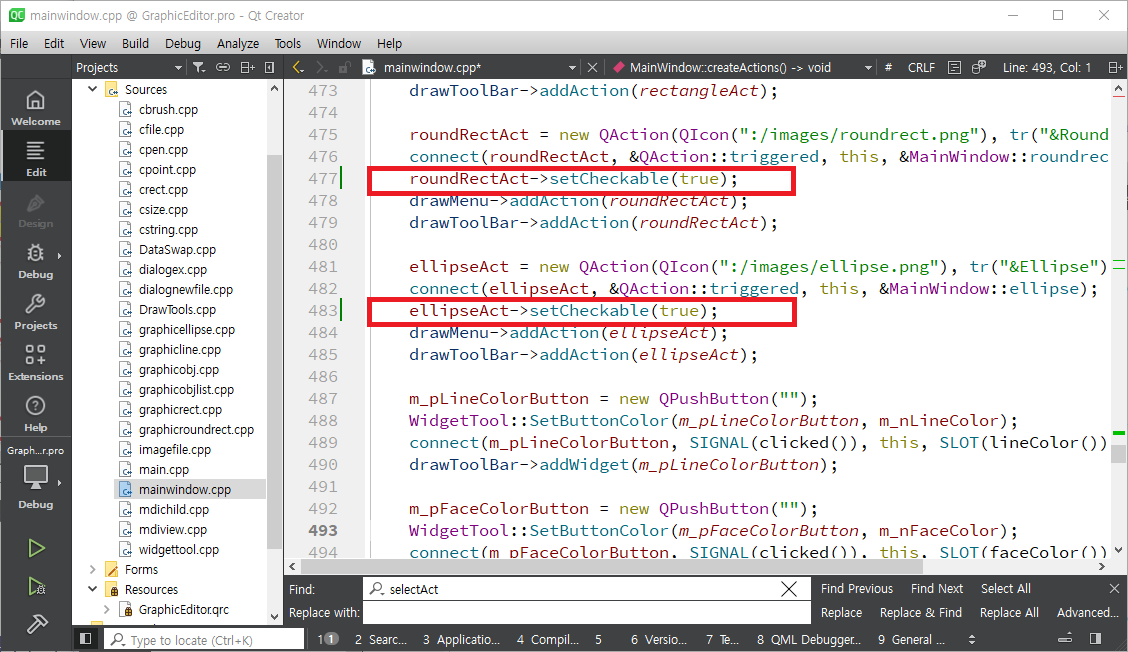
Task: Open Help mode in sidebar
Action: [x=35, y=414]
